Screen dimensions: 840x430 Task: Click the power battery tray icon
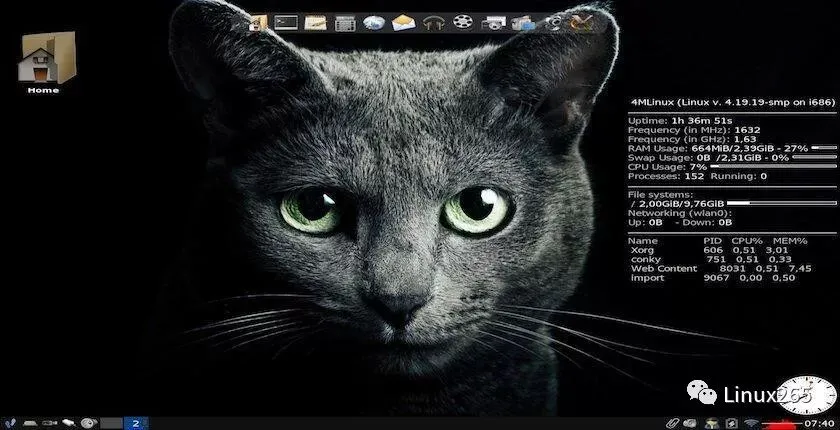coord(731,424)
